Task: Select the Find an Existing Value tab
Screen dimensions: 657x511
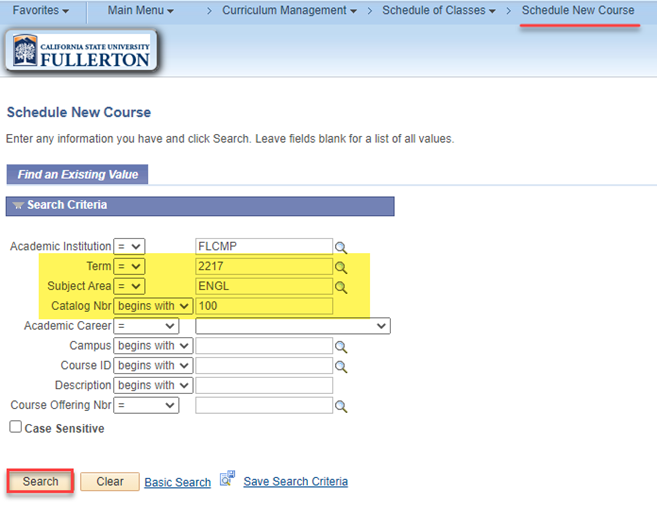Action: pos(77,174)
